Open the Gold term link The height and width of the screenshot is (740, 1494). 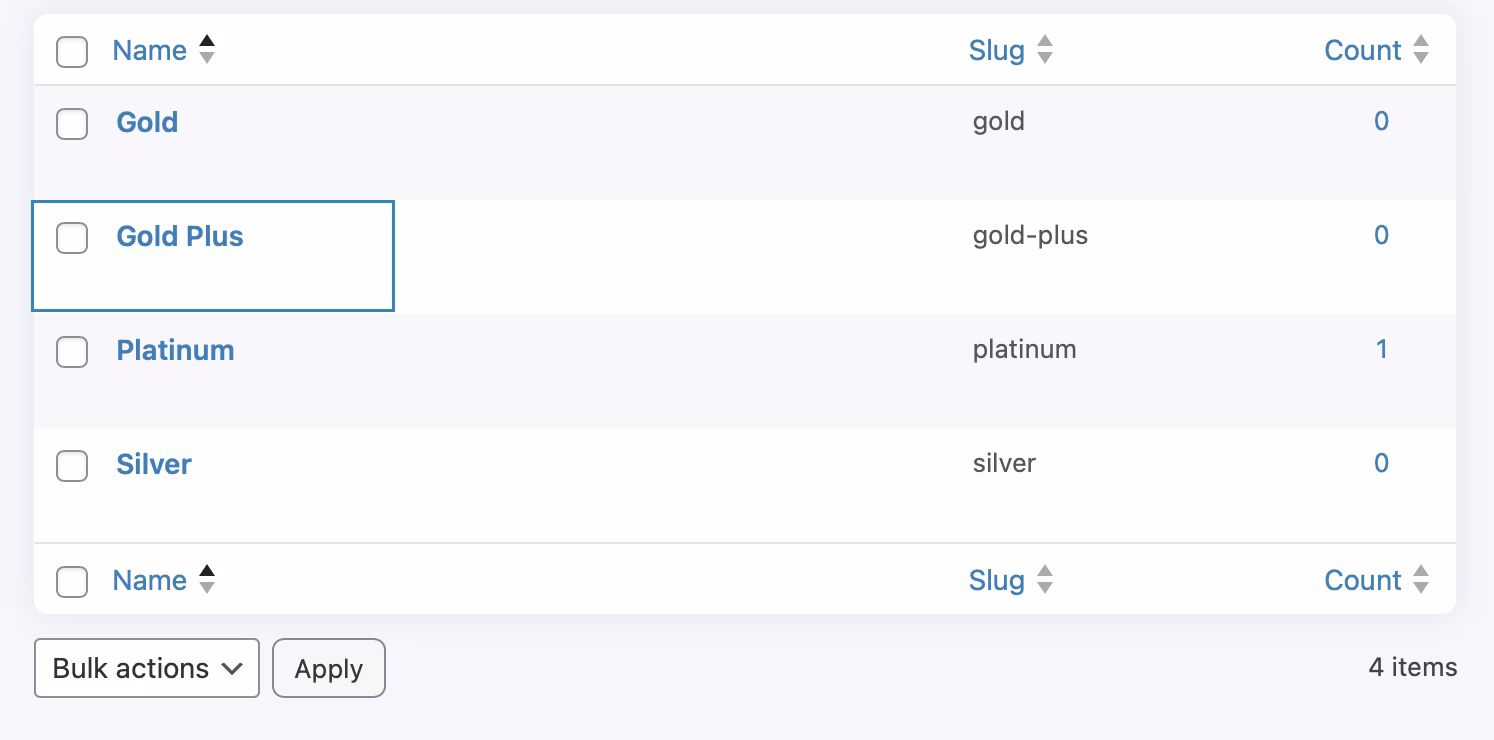(x=147, y=122)
